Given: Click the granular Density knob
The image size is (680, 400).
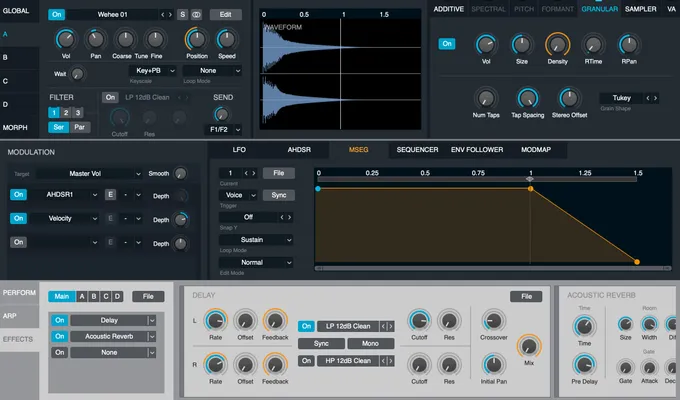Looking at the screenshot, I should pos(556,46).
